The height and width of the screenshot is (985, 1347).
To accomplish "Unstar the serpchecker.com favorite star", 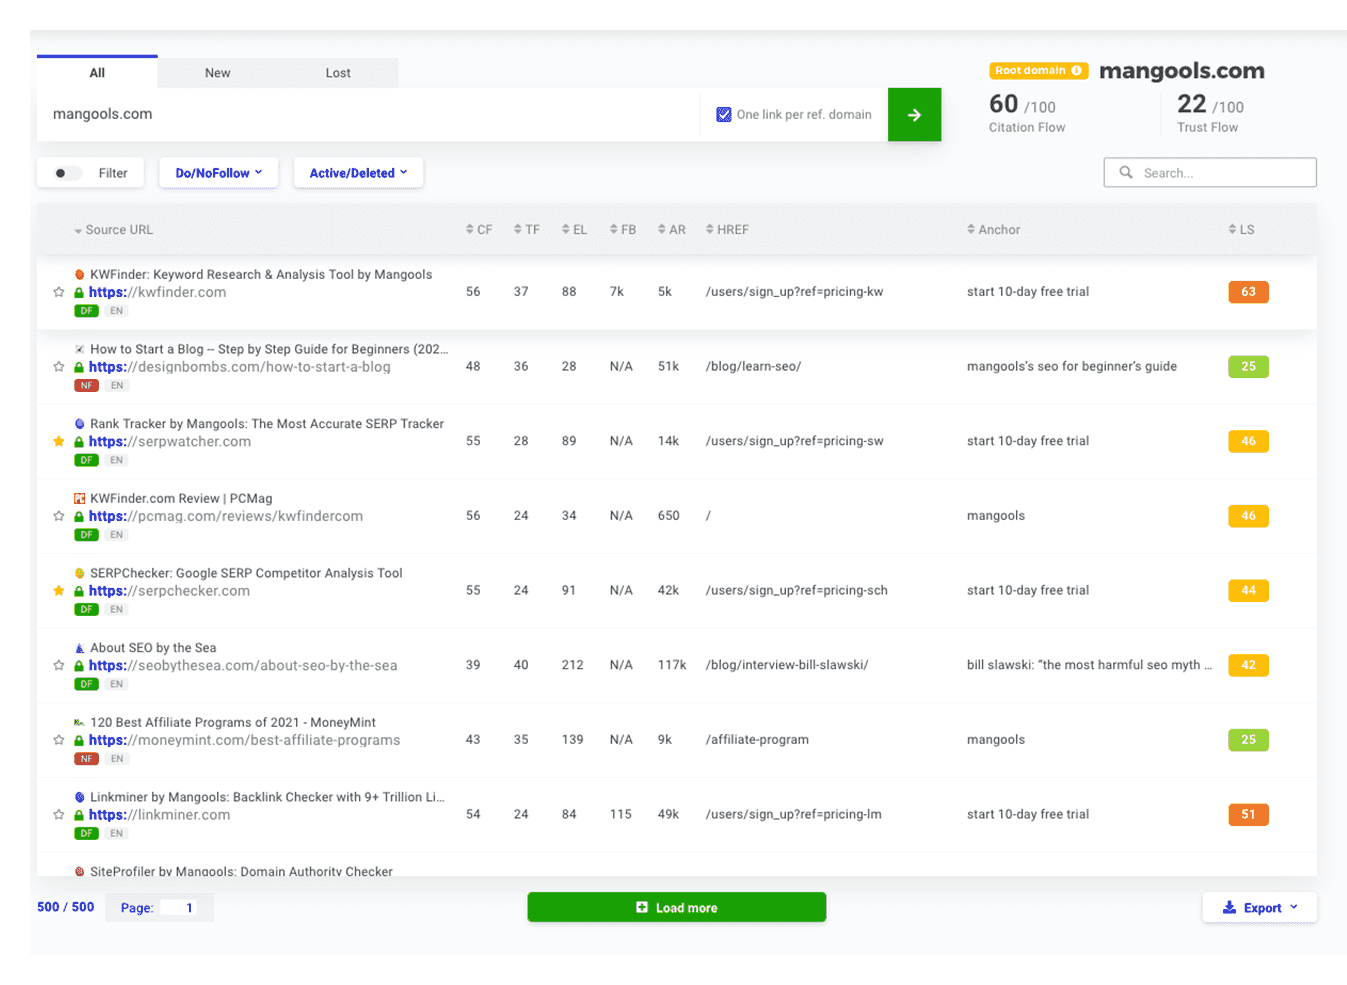I will coord(59,591).
